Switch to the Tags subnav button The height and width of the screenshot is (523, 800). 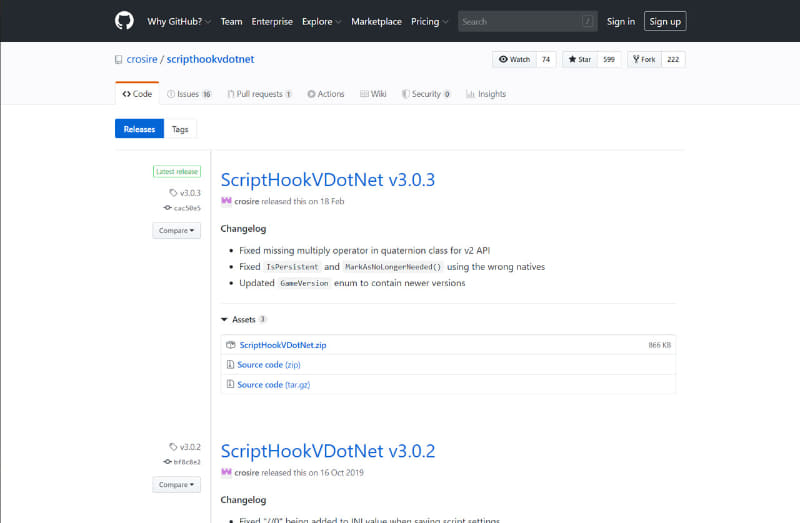tap(180, 129)
